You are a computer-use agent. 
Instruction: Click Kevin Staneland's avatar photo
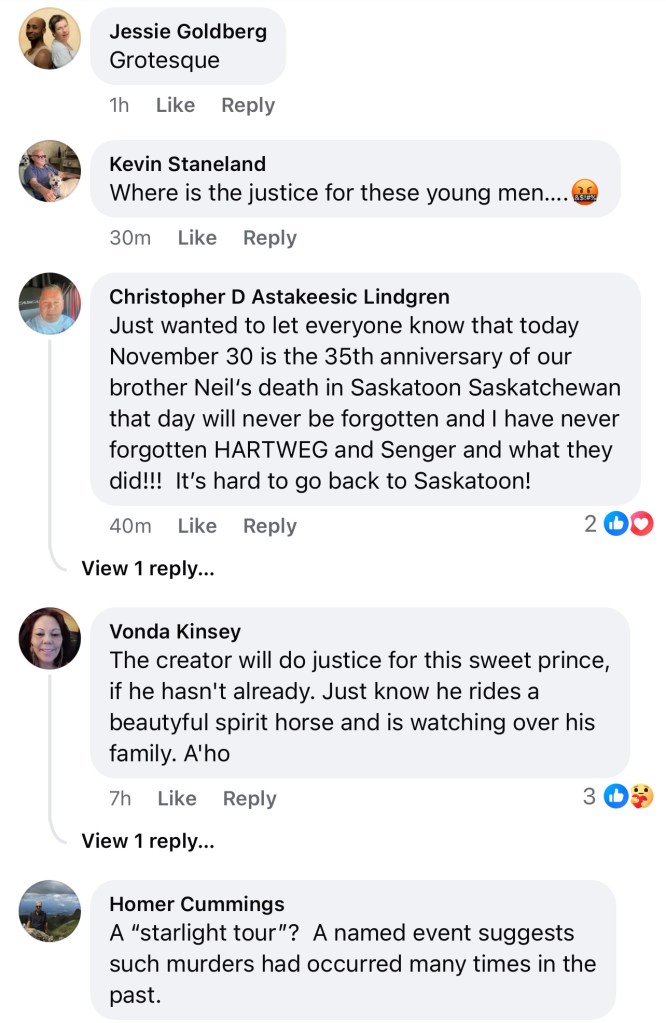[50, 171]
